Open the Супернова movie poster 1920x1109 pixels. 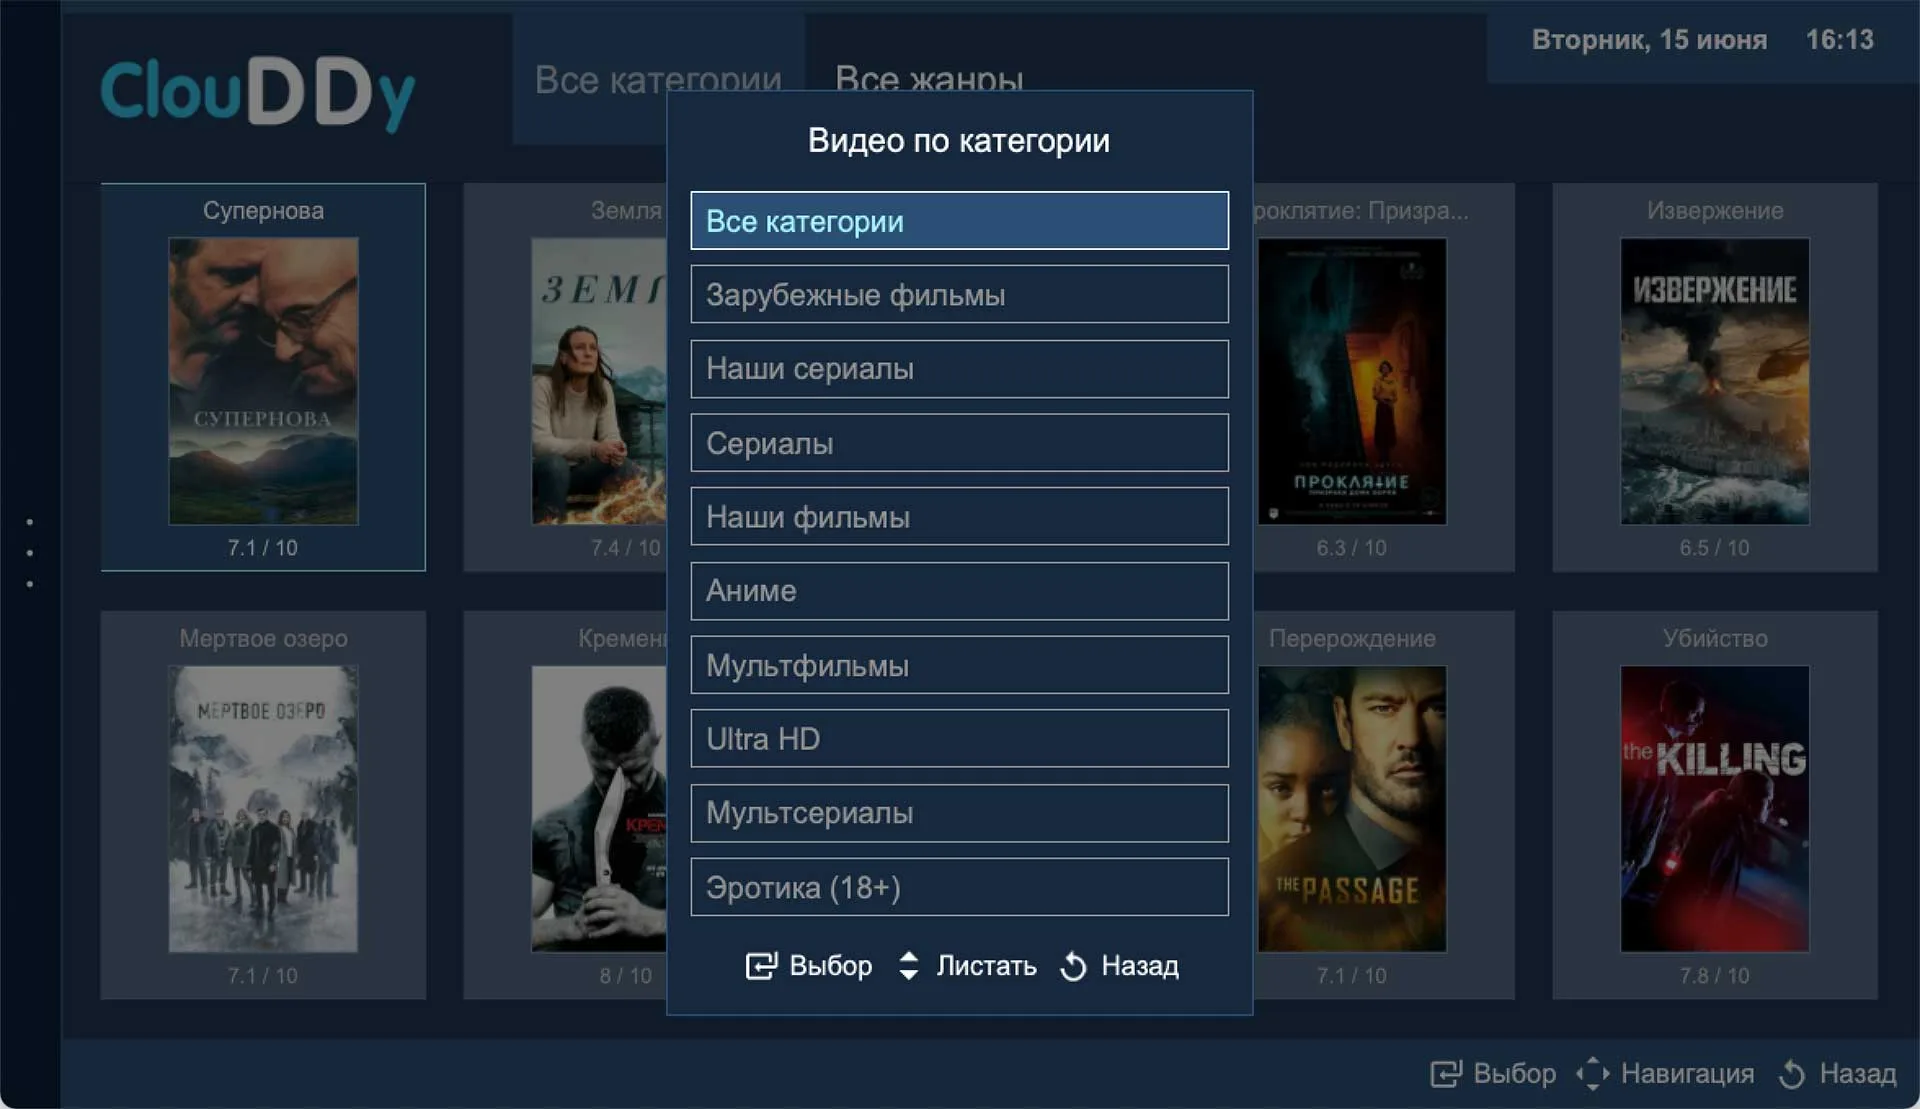[x=263, y=380]
